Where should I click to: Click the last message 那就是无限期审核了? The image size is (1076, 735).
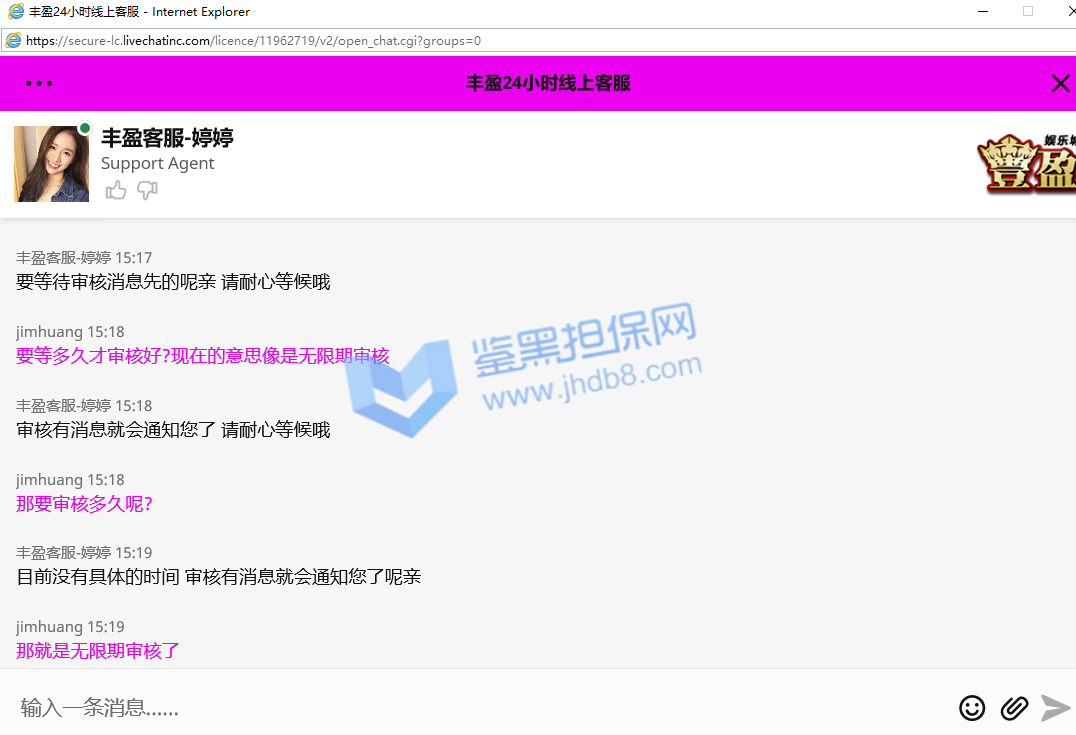coord(98,651)
